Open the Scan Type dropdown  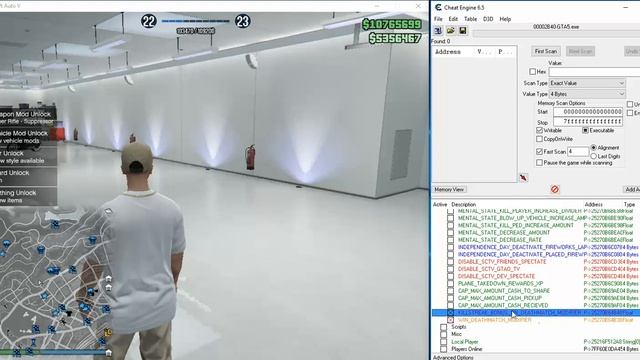click(587, 83)
